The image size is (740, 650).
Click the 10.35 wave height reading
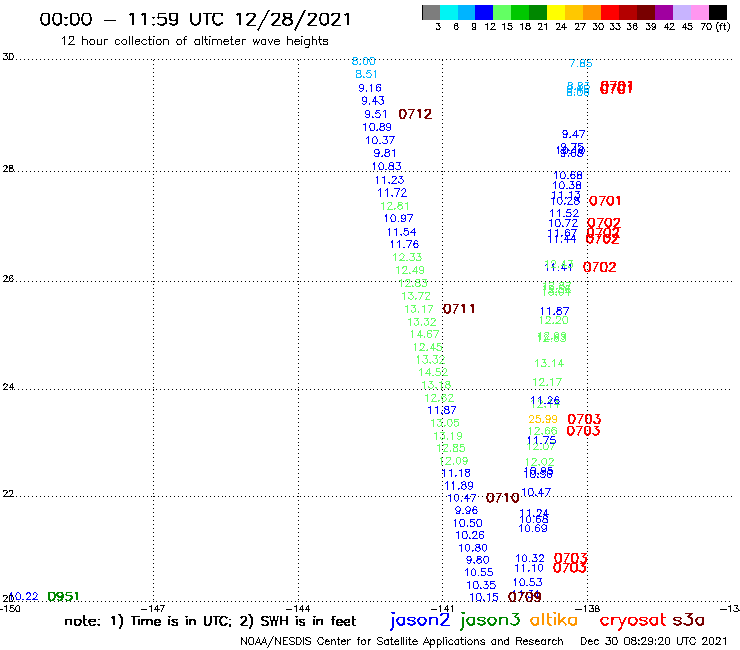pyautogui.click(x=481, y=586)
